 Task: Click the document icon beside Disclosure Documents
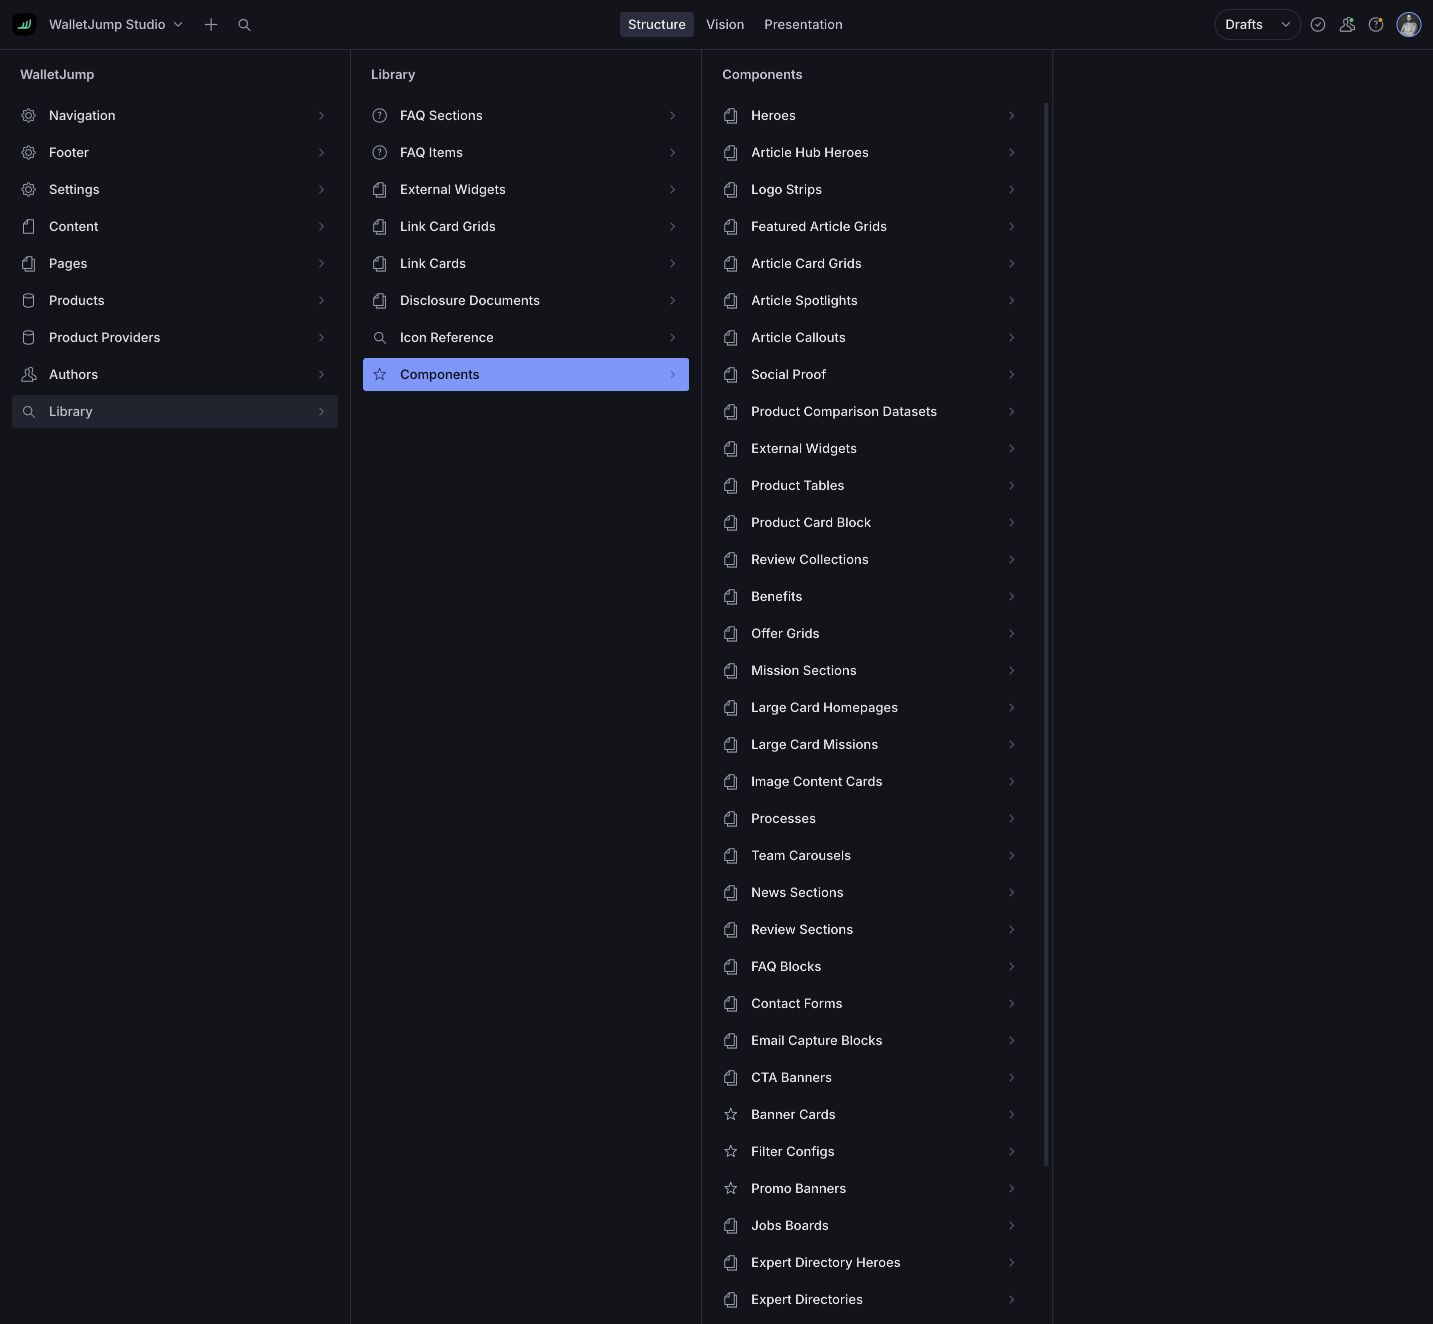click(380, 300)
